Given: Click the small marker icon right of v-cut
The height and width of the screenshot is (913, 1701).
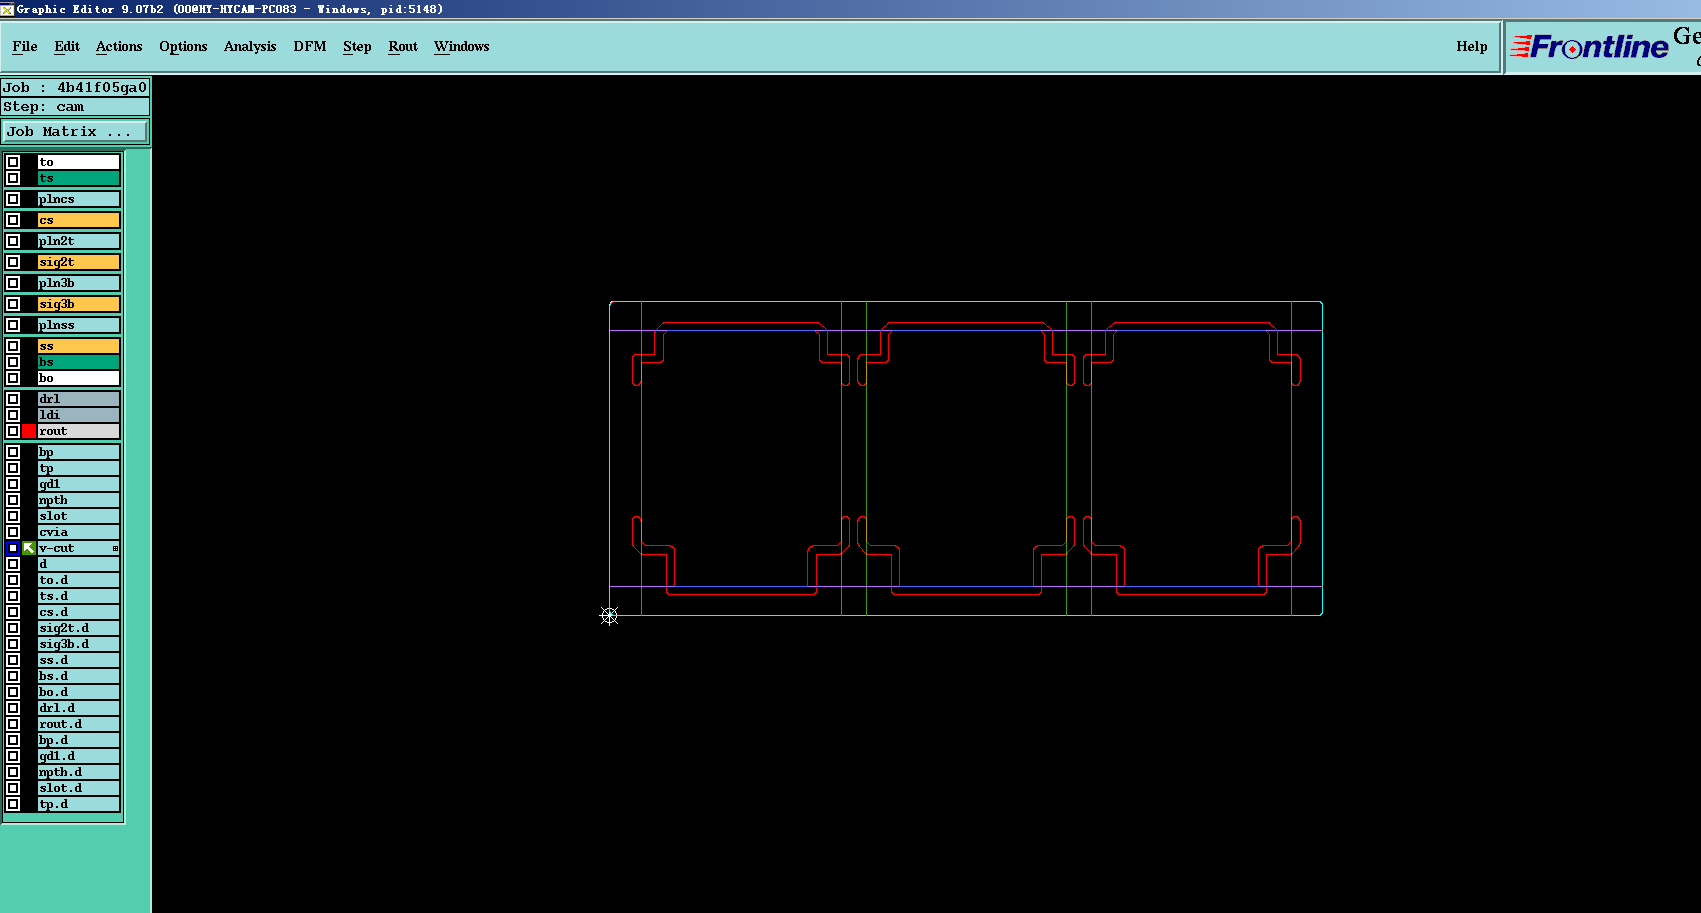Looking at the screenshot, I should (x=115, y=548).
